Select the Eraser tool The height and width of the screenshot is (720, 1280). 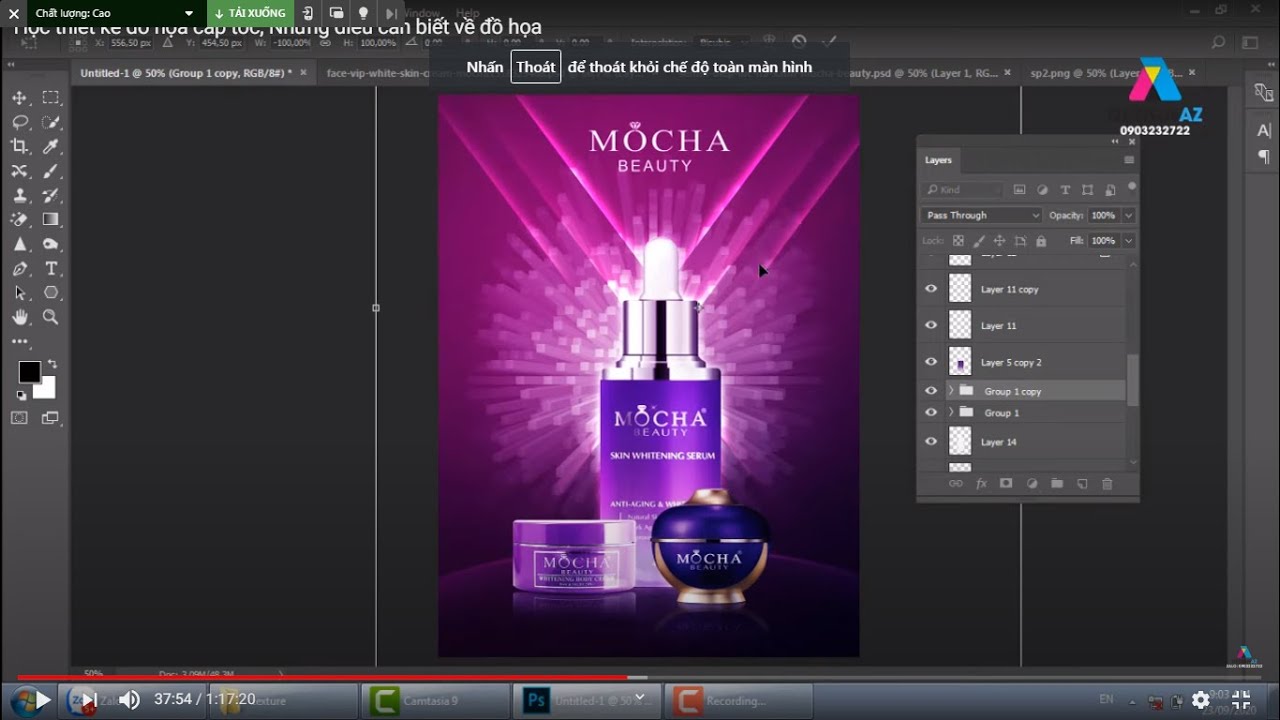tap(19, 219)
